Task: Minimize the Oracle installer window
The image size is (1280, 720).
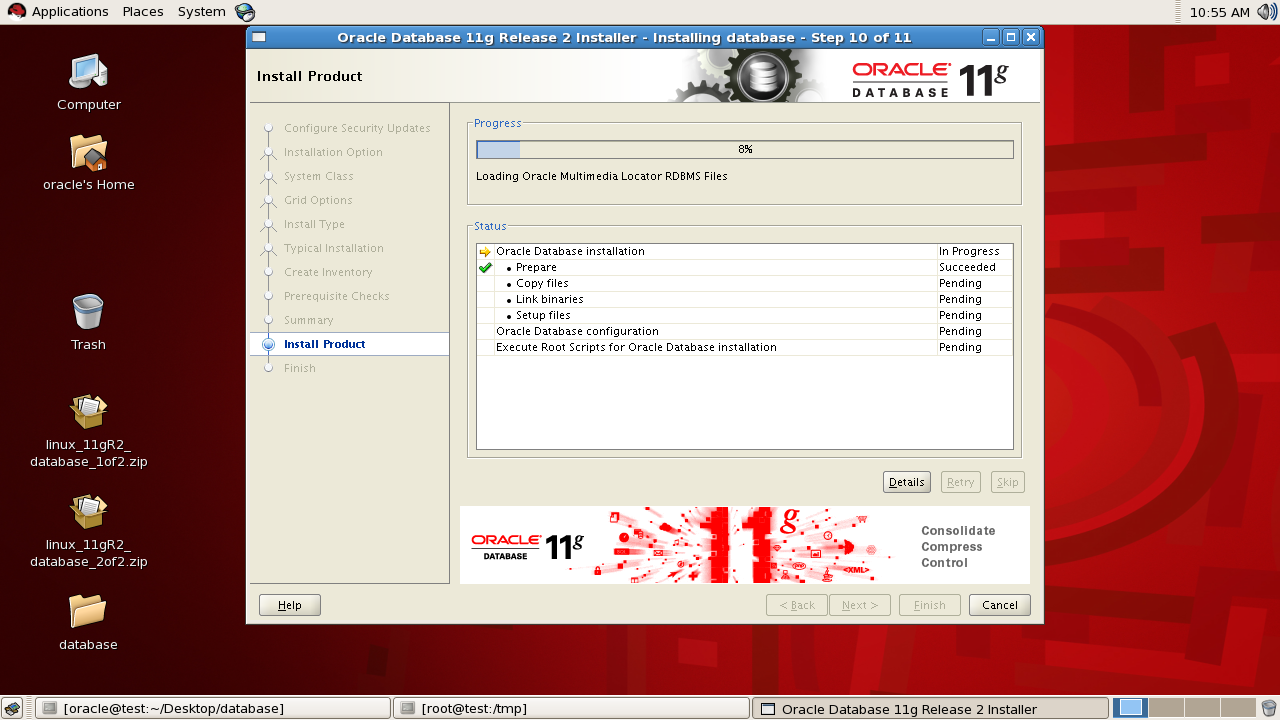Action: tap(991, 37)
